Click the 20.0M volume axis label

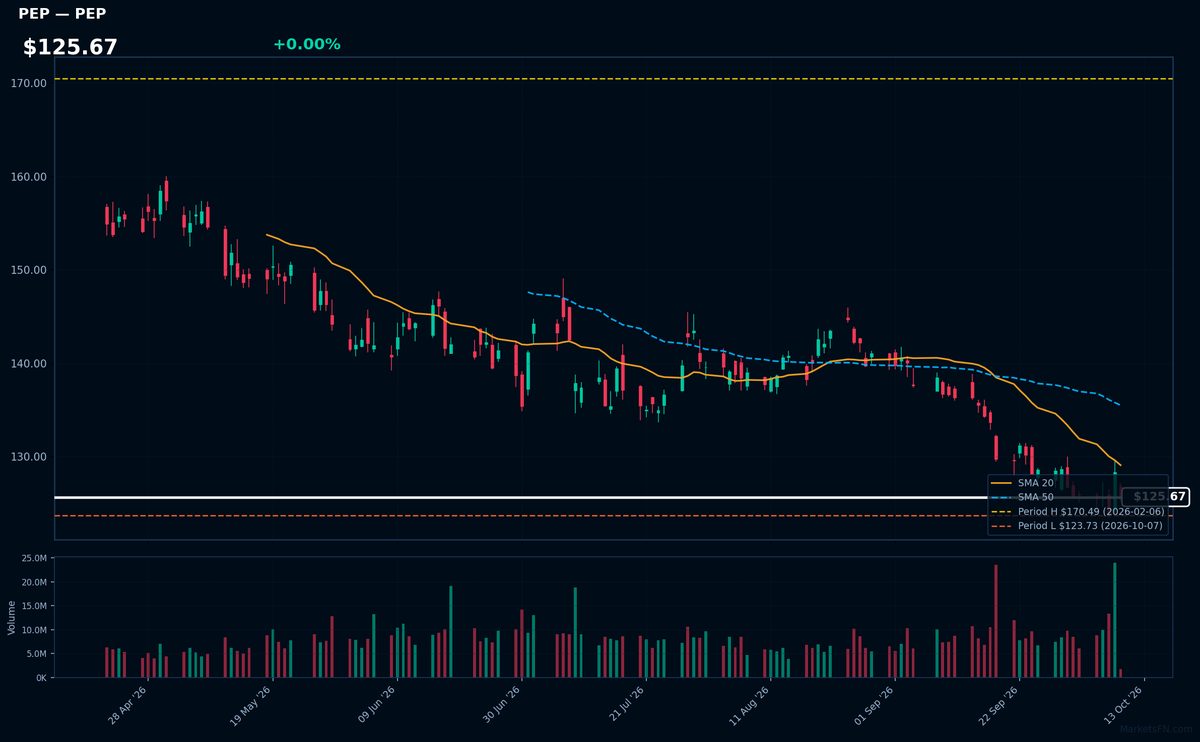coord(33,582)
